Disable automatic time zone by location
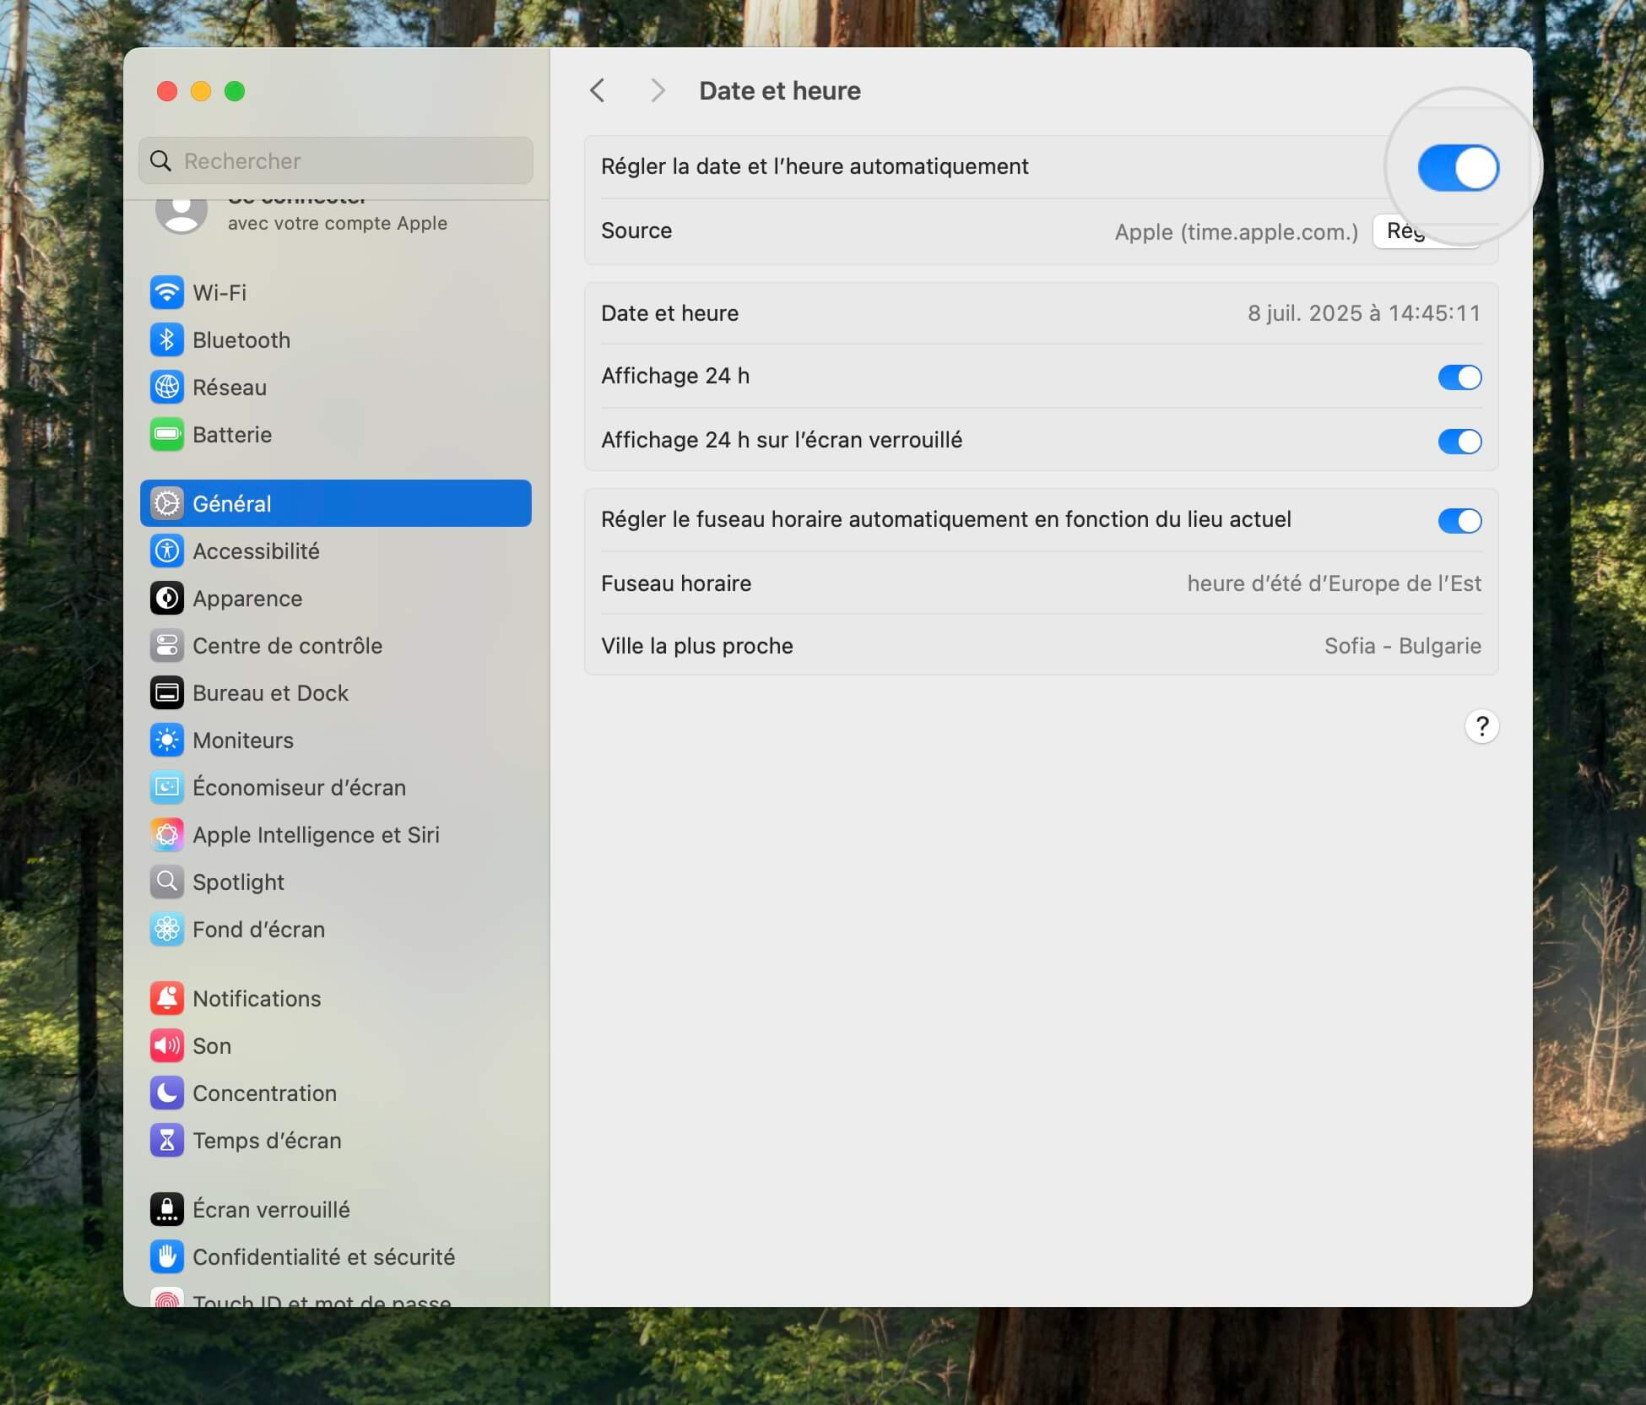Image resolution: width=1646 pixels, height=1405 pixels. pos(1460,521)
